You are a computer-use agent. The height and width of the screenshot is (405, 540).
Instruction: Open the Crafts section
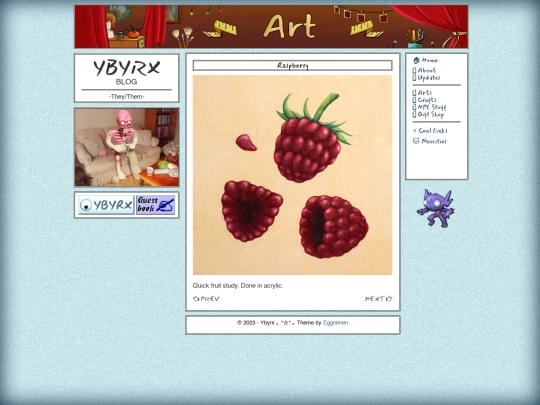427,100
